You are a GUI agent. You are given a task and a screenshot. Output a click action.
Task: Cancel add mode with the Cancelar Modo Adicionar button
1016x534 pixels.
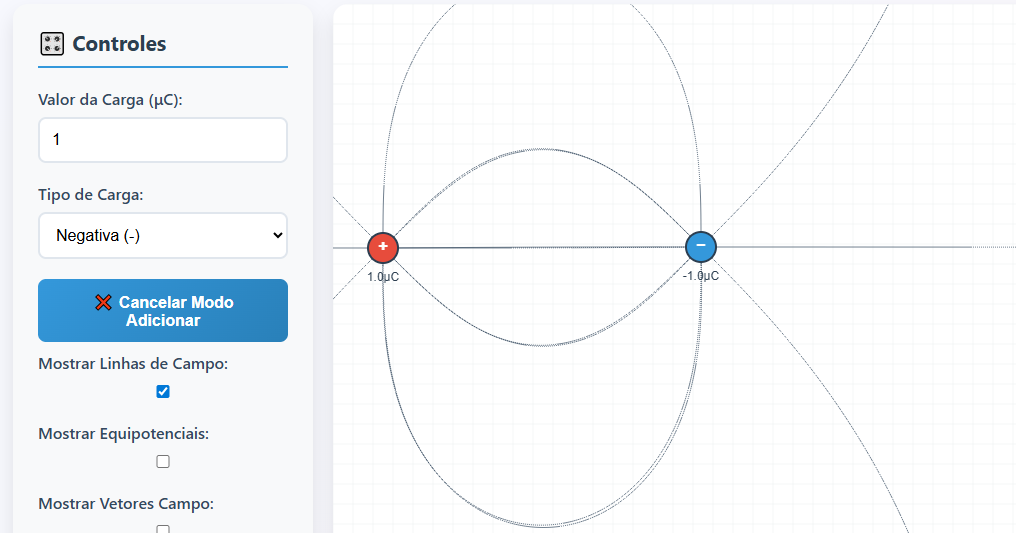pyautogui.click(x=163, y=310)
